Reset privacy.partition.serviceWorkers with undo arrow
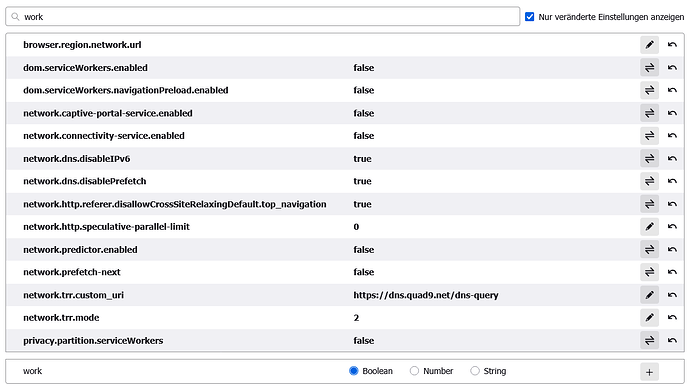The width and height of the screenshot is (690, 388). pyautogui.click(x=672, y=340)
